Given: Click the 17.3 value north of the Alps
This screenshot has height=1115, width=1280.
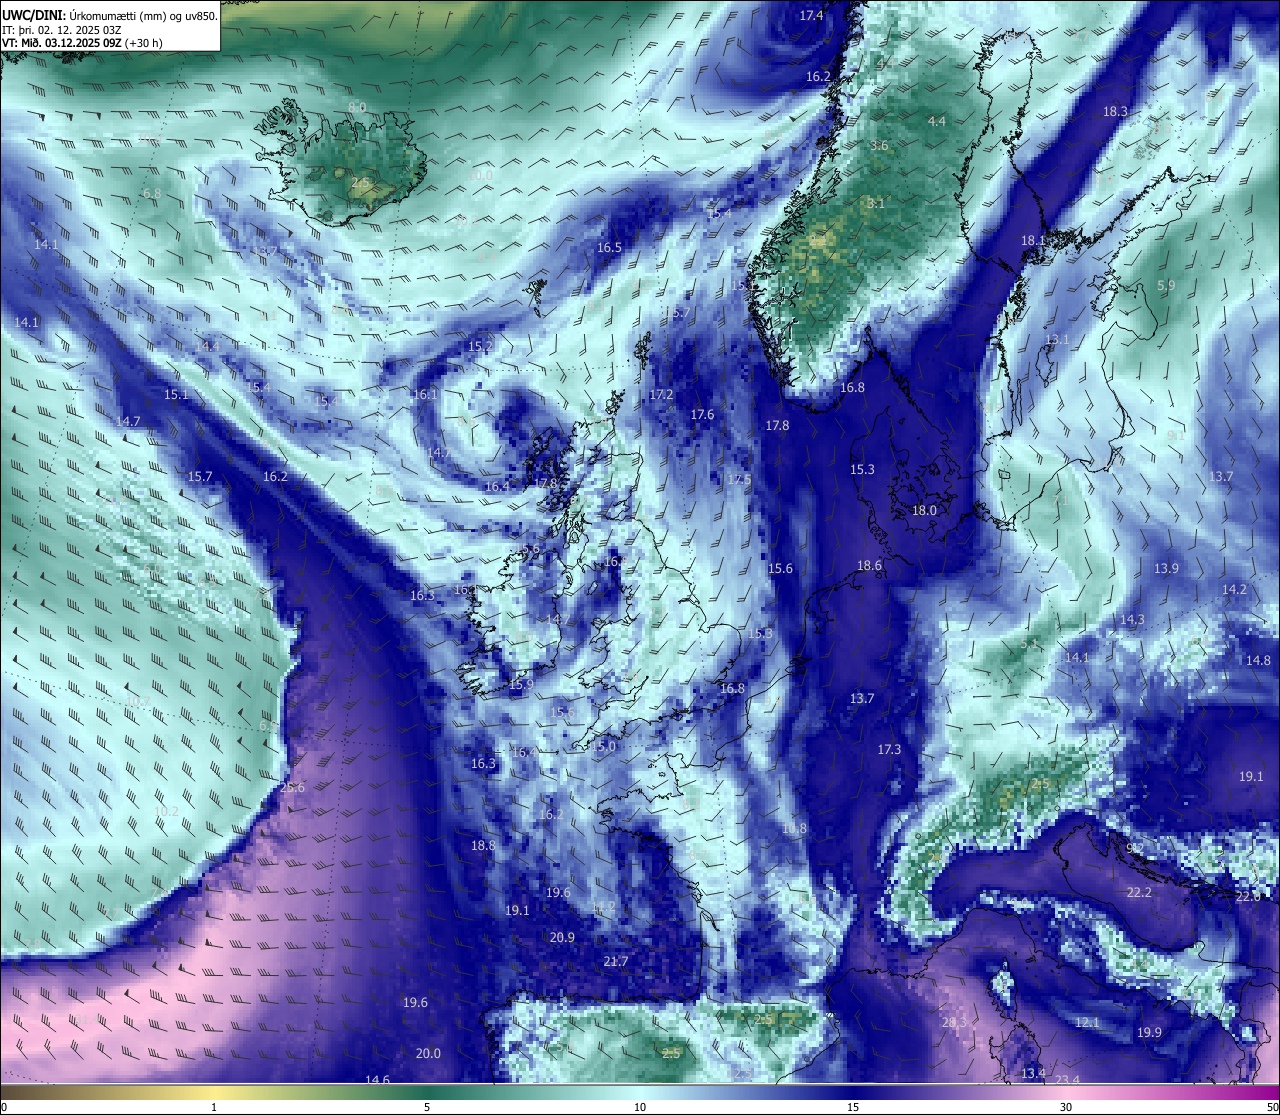Looking at the screenshot, I should coord(889,750).
